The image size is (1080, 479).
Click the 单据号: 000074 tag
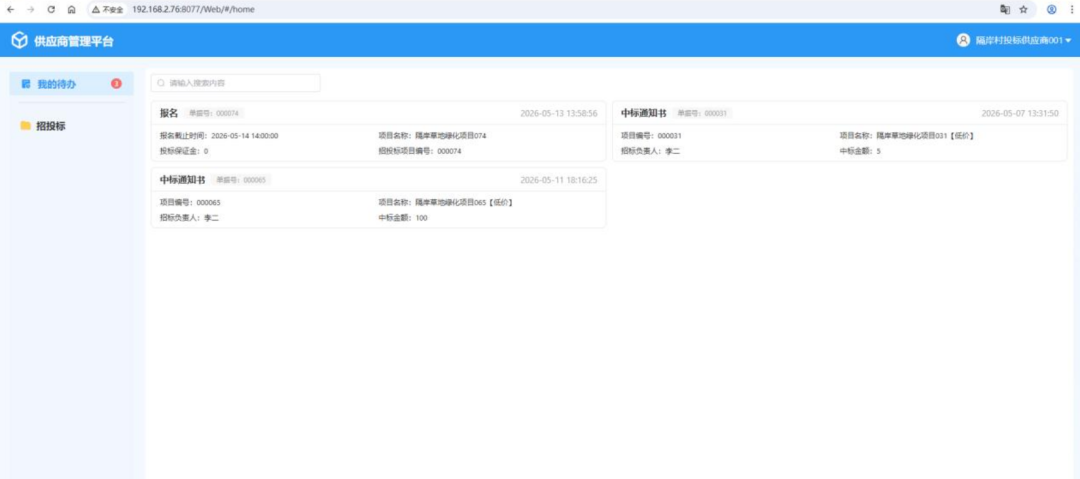click(214, 113)
